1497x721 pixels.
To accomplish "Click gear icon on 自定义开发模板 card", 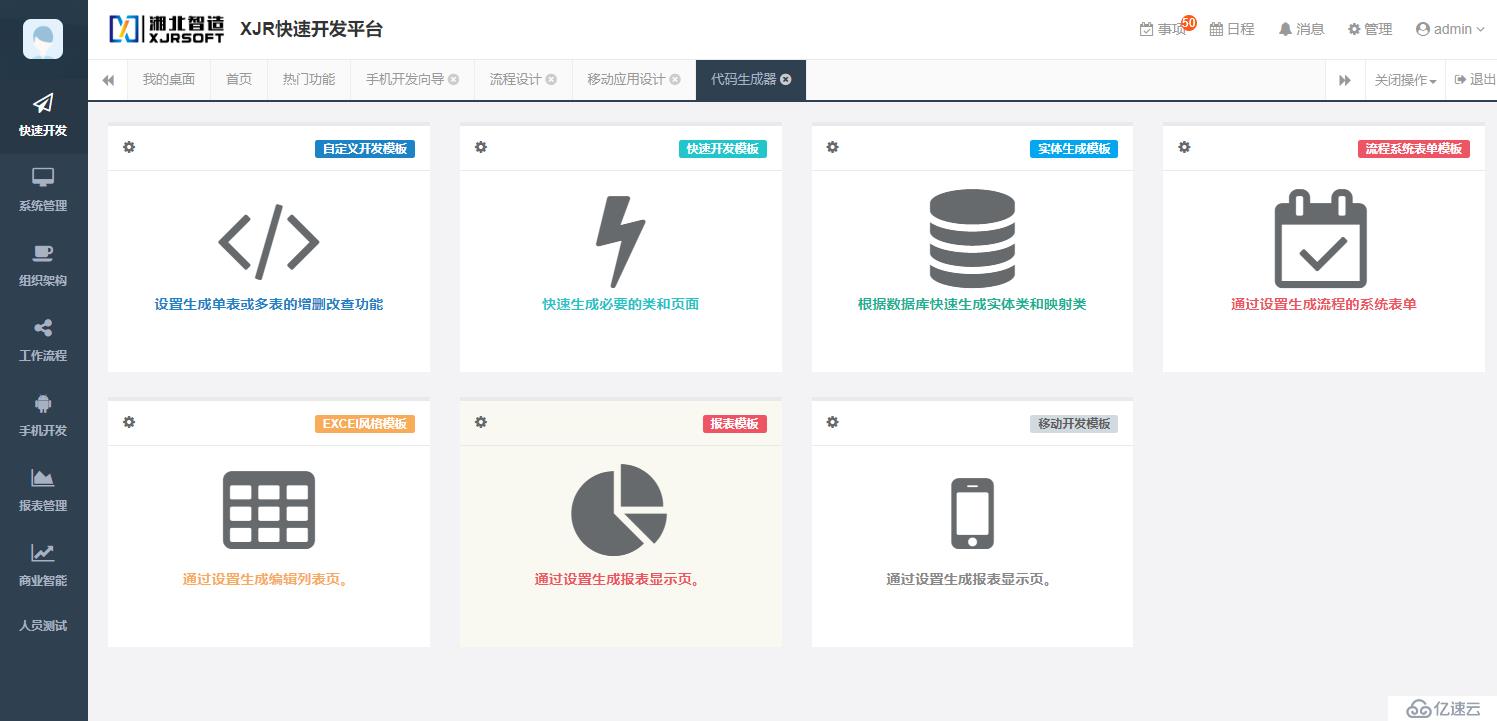I will (129, 147).
